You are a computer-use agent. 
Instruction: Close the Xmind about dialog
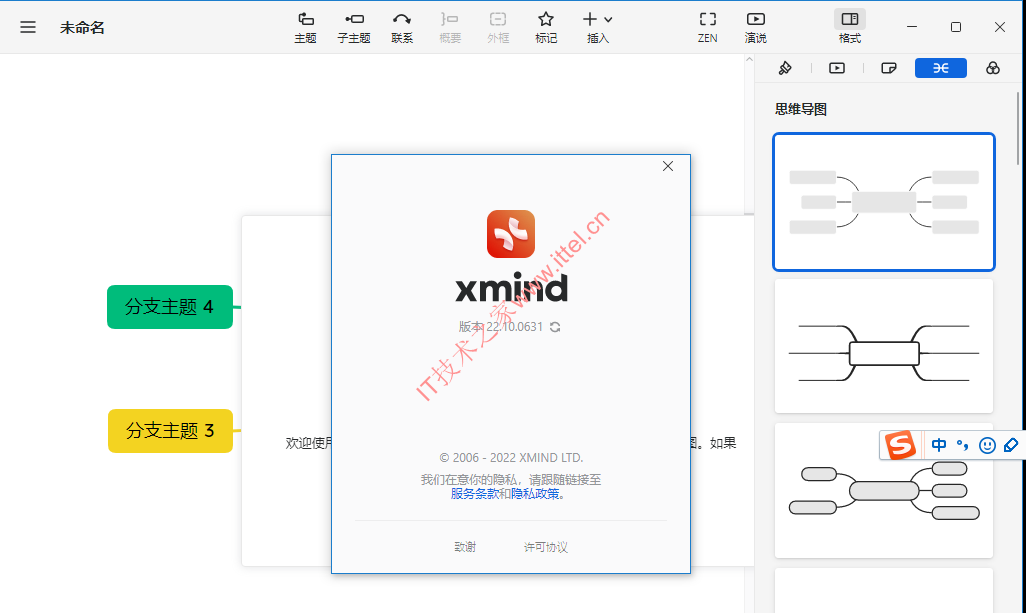[x=667, y=166]
